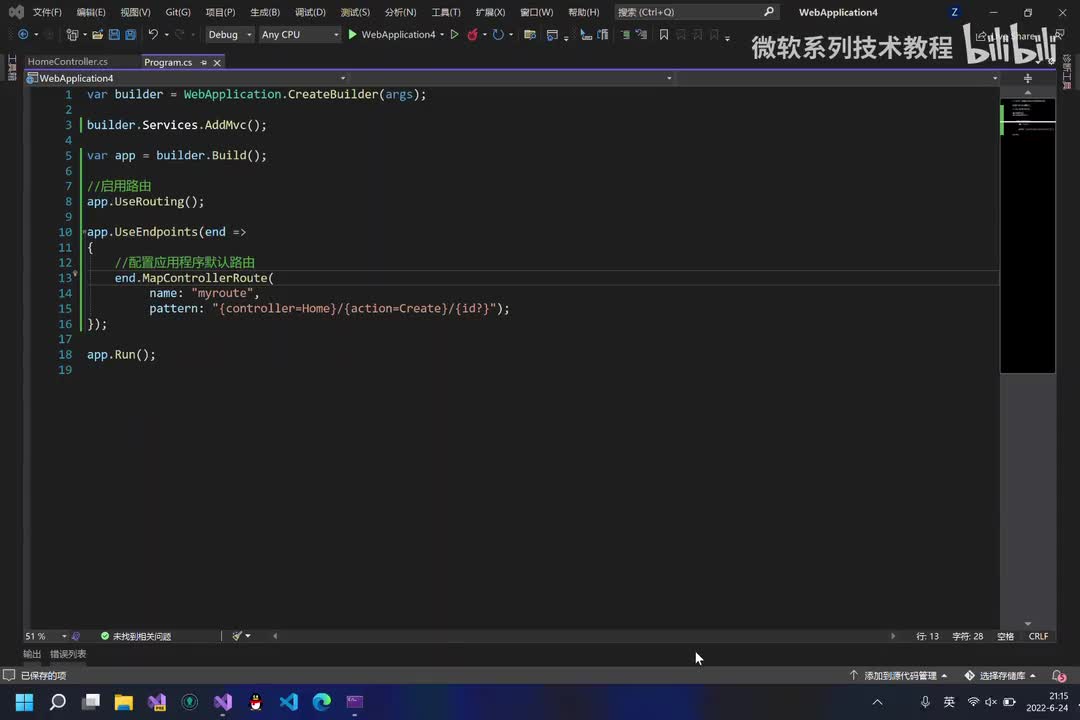Viewport: 1080px width, 720px height.
Task: Expand the WebApplication4 startup target dropdown arrow
Action: pyautogui.click(x=442, y=34)
